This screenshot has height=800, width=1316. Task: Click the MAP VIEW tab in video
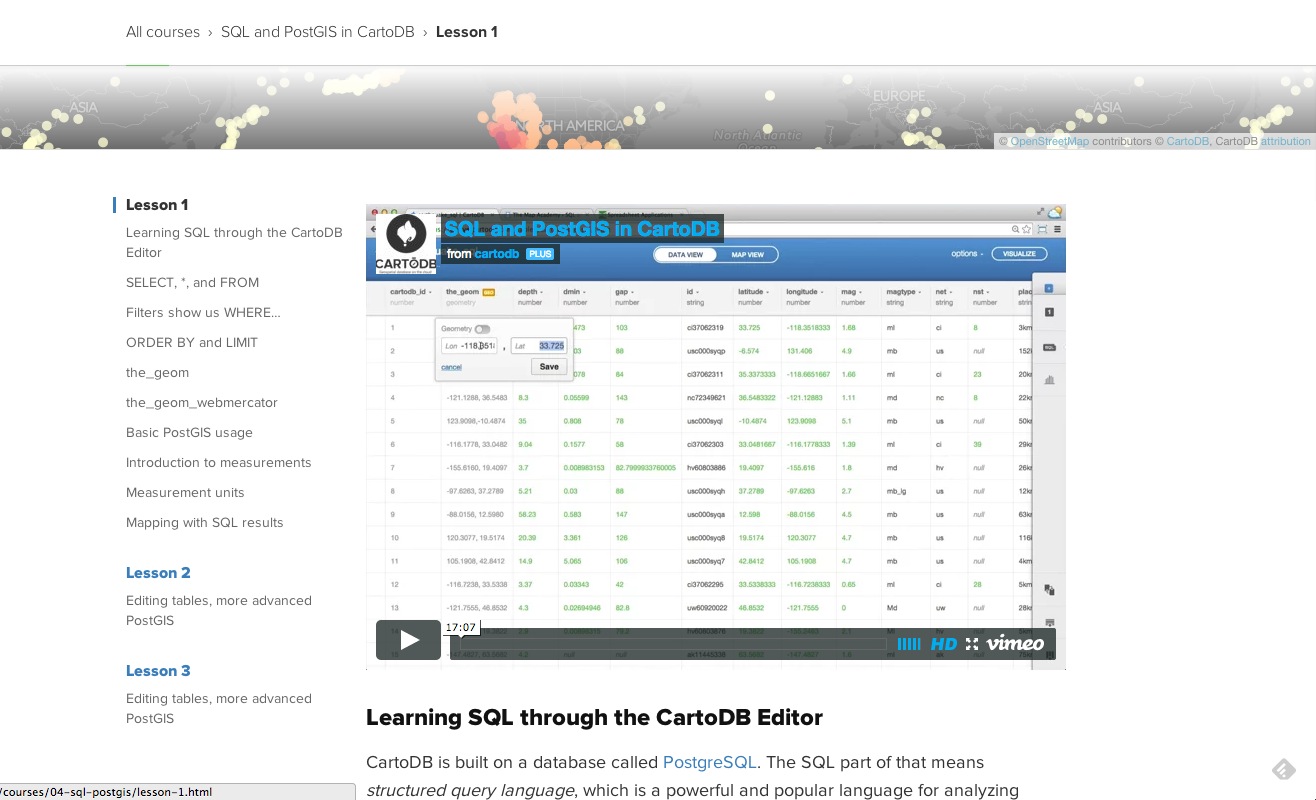click(747, 255)
